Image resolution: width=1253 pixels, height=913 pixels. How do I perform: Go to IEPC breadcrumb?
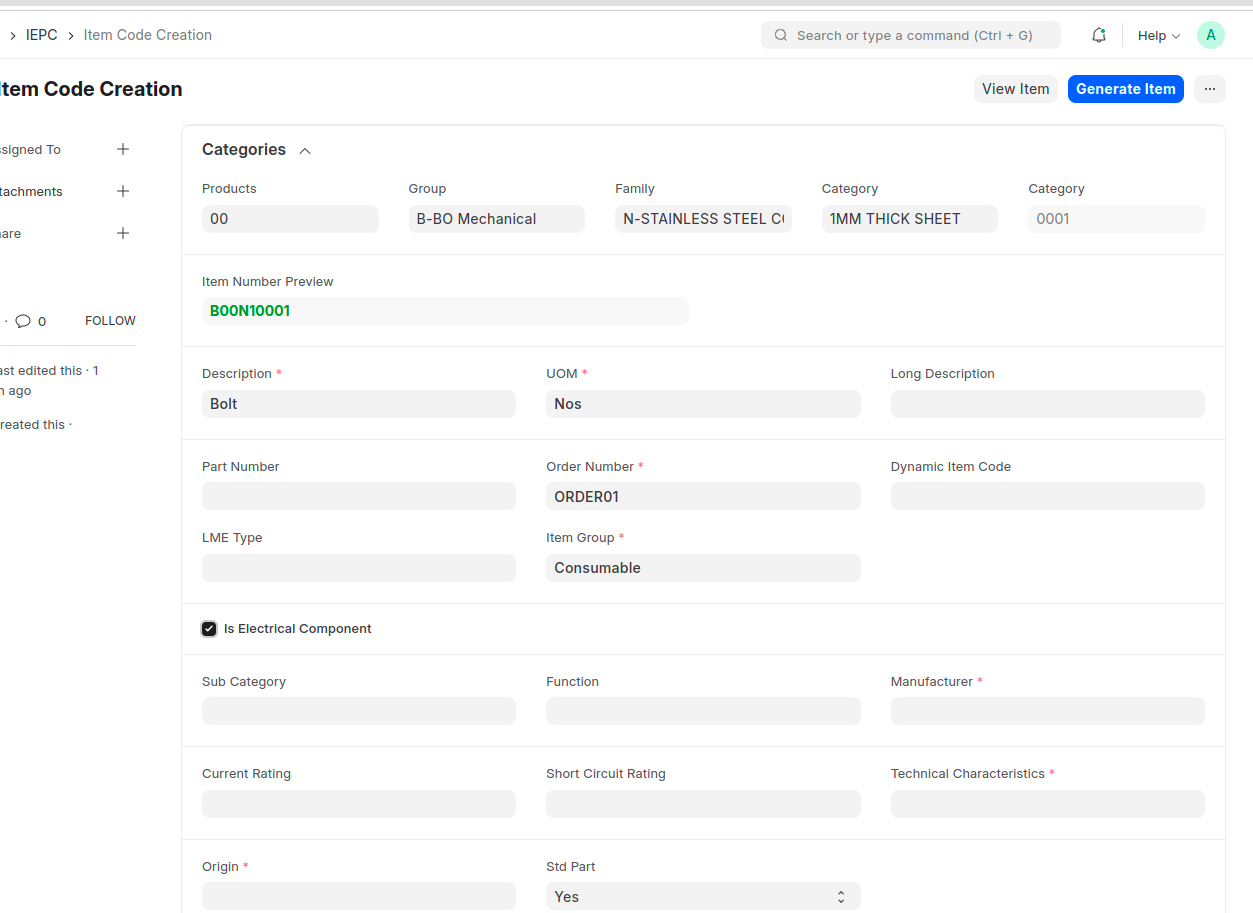pyautogui.click(x=41, y=35)
